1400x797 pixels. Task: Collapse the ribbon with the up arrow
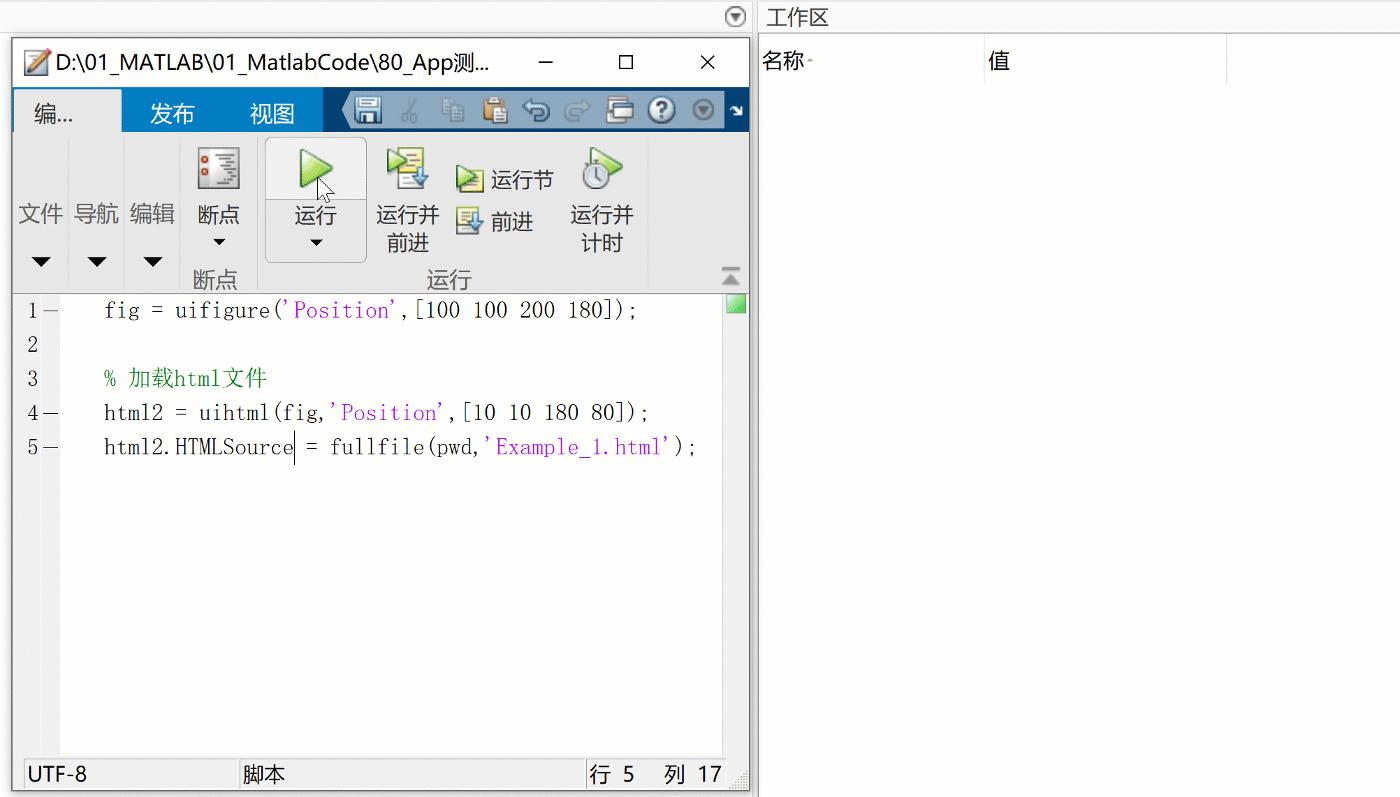point(729,276)
